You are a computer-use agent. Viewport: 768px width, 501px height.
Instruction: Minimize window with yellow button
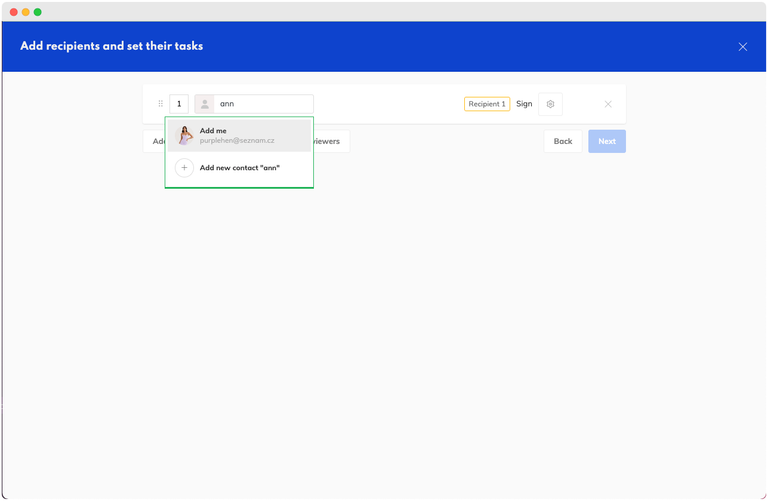26,12
